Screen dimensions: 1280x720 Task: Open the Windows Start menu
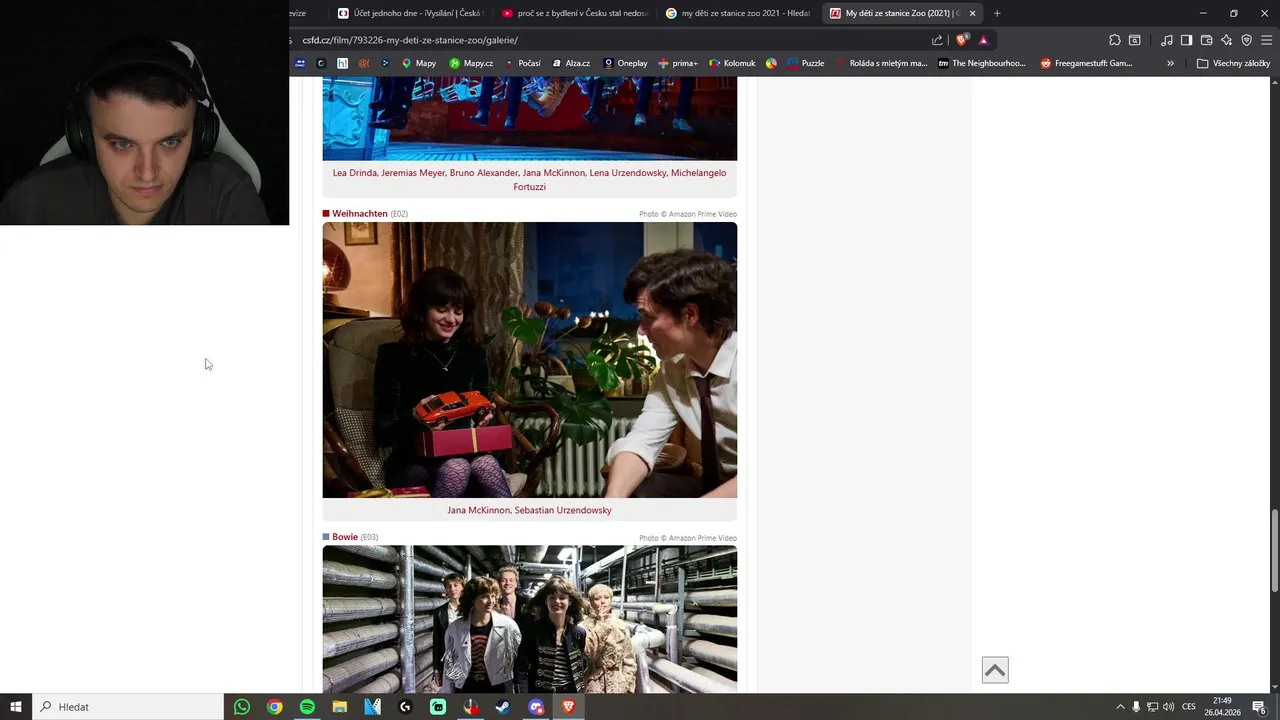coord(16,707)
